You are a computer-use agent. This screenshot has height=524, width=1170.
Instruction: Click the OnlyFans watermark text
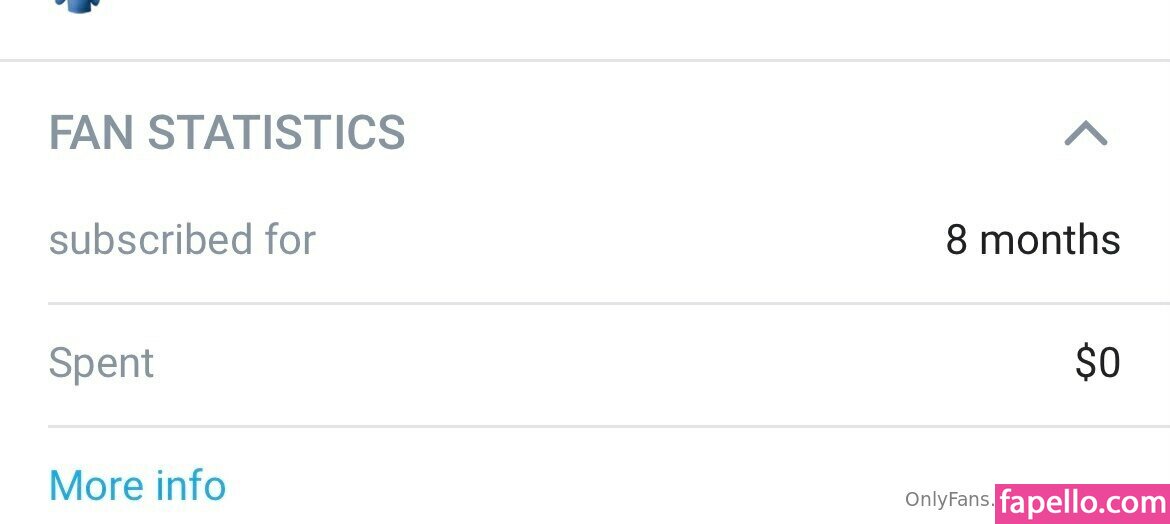948,500
